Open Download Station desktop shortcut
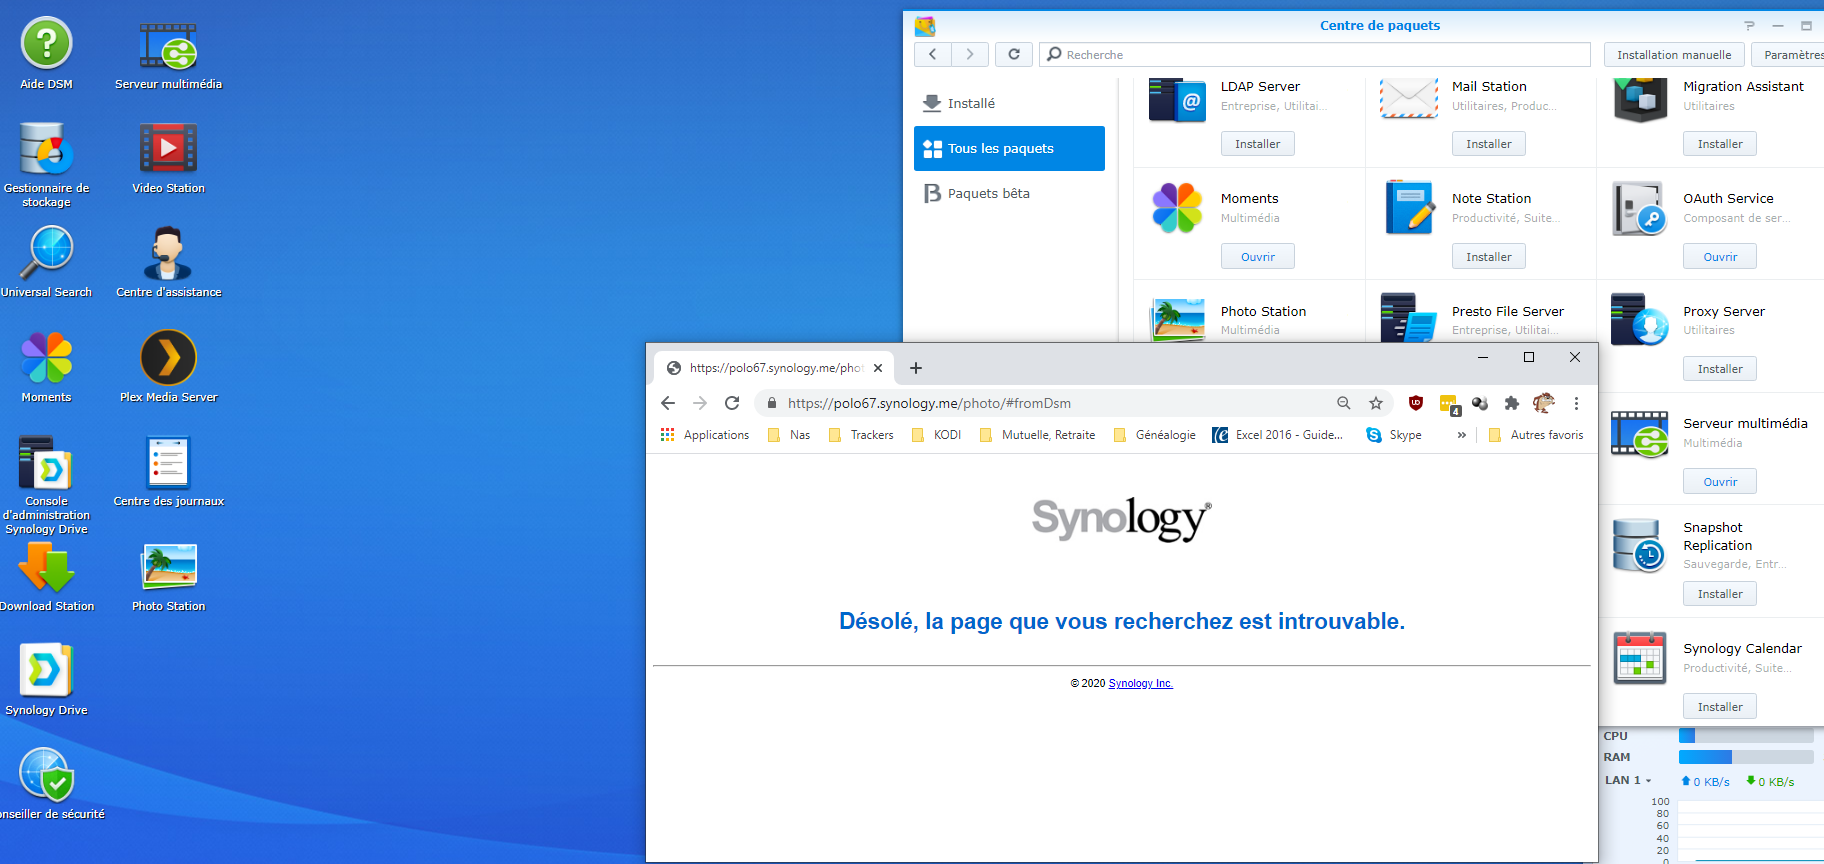Viewport: 1824px width, 864px height. pos(46,568)
